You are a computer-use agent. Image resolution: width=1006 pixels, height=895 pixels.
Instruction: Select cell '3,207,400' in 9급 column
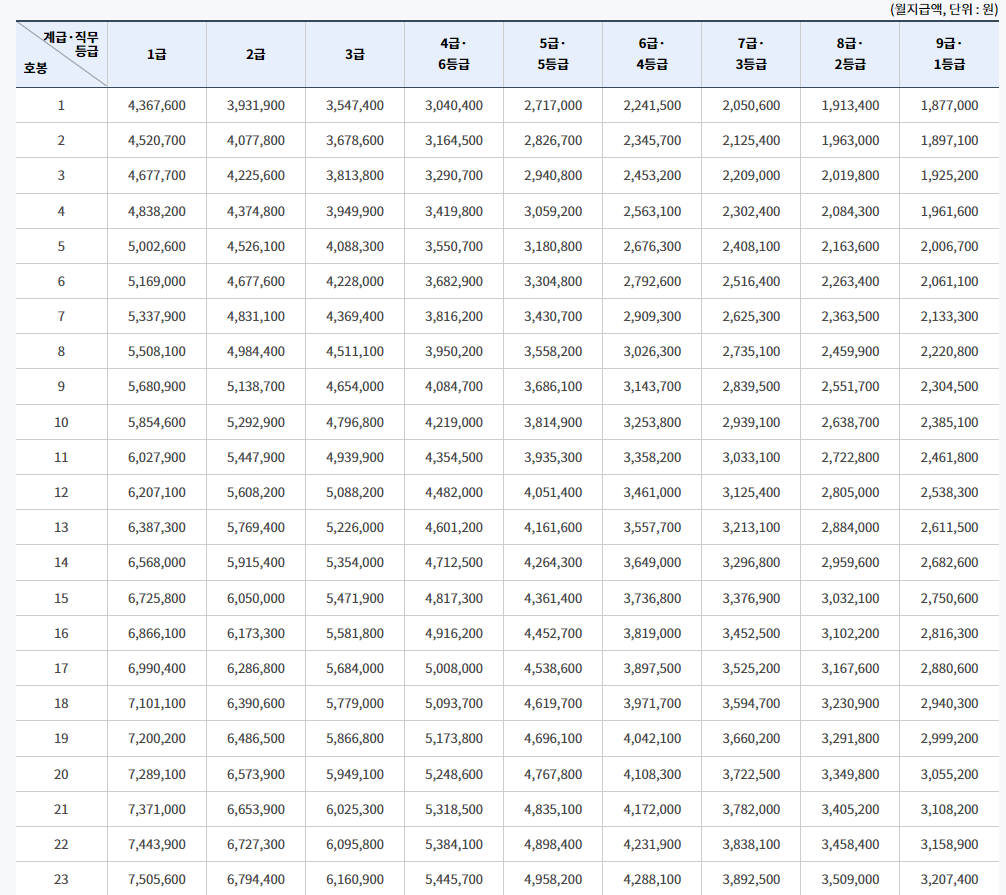tap(950, 879)
